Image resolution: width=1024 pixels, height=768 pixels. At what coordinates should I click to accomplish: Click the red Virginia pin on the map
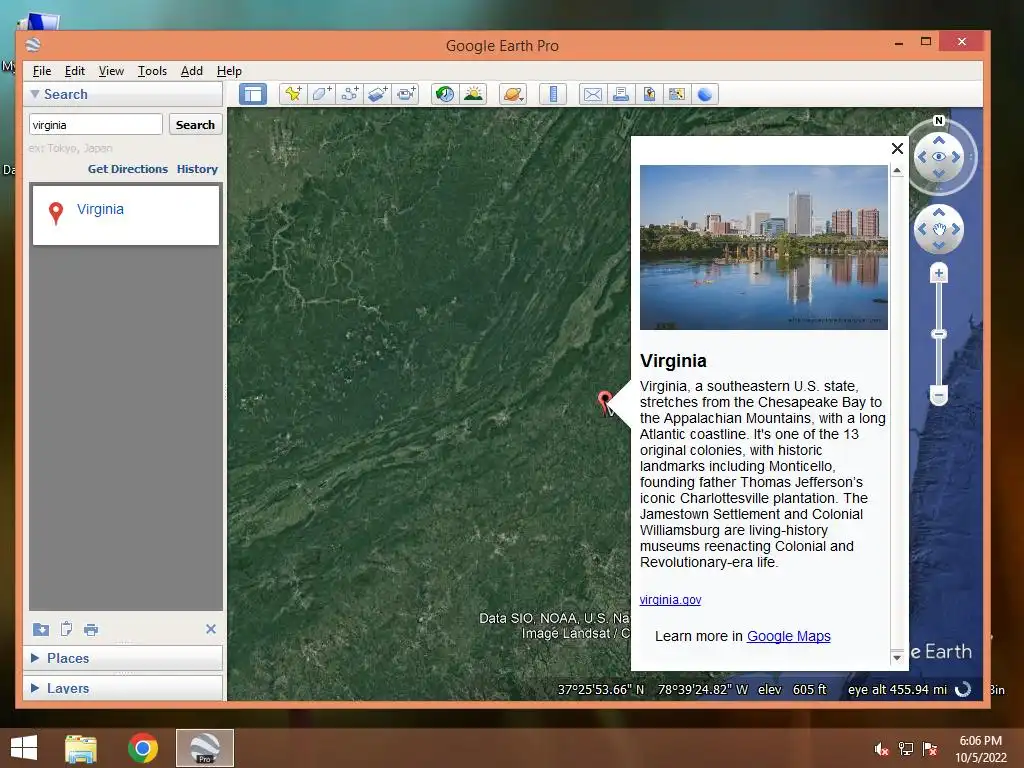tap(605, 401)
